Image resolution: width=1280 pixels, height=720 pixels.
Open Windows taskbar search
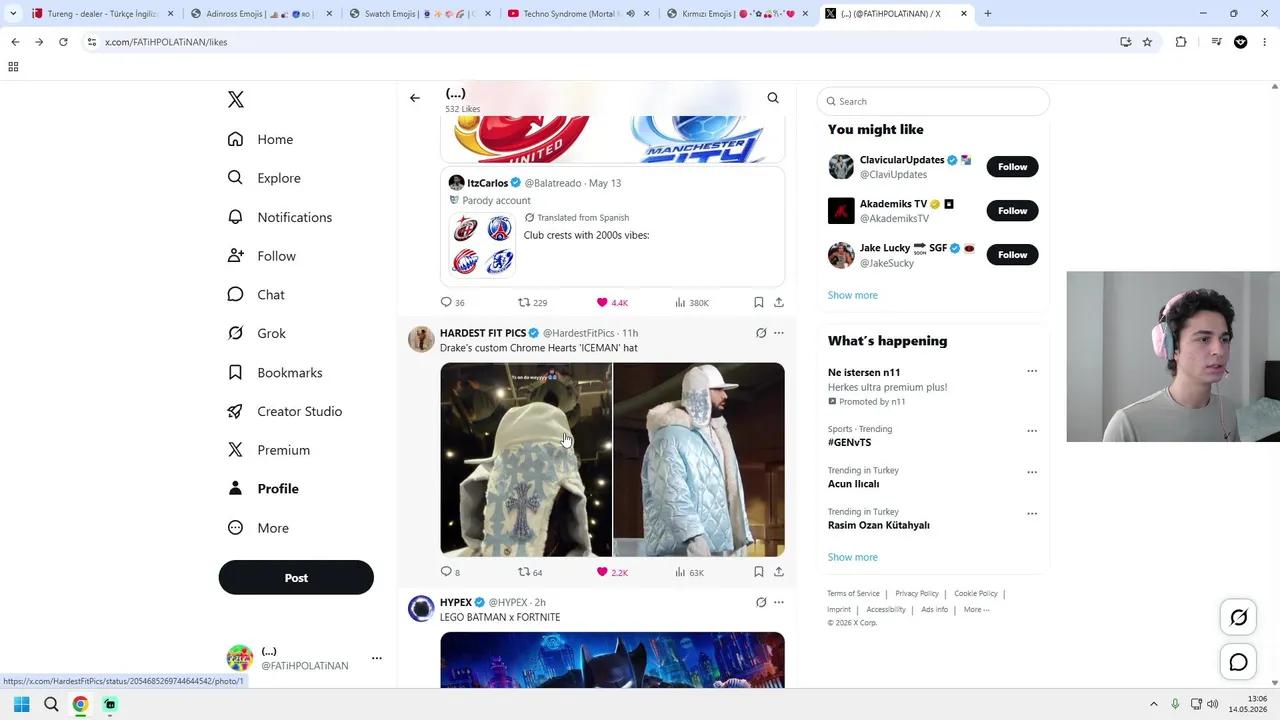click(x=51, y=704)
